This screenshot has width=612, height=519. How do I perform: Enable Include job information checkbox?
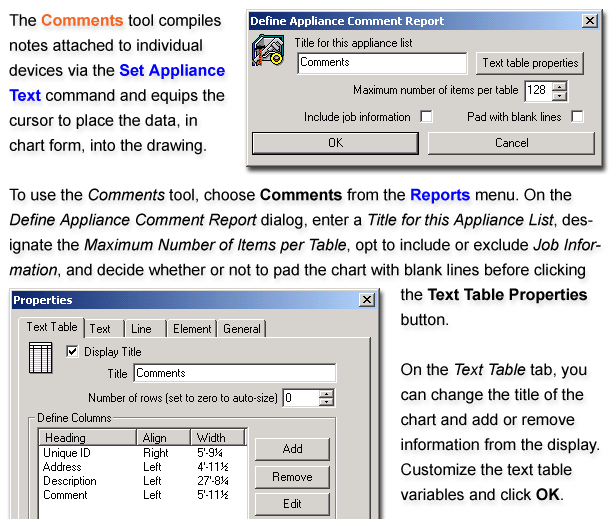pyautogui.click(x=426, y=116)
